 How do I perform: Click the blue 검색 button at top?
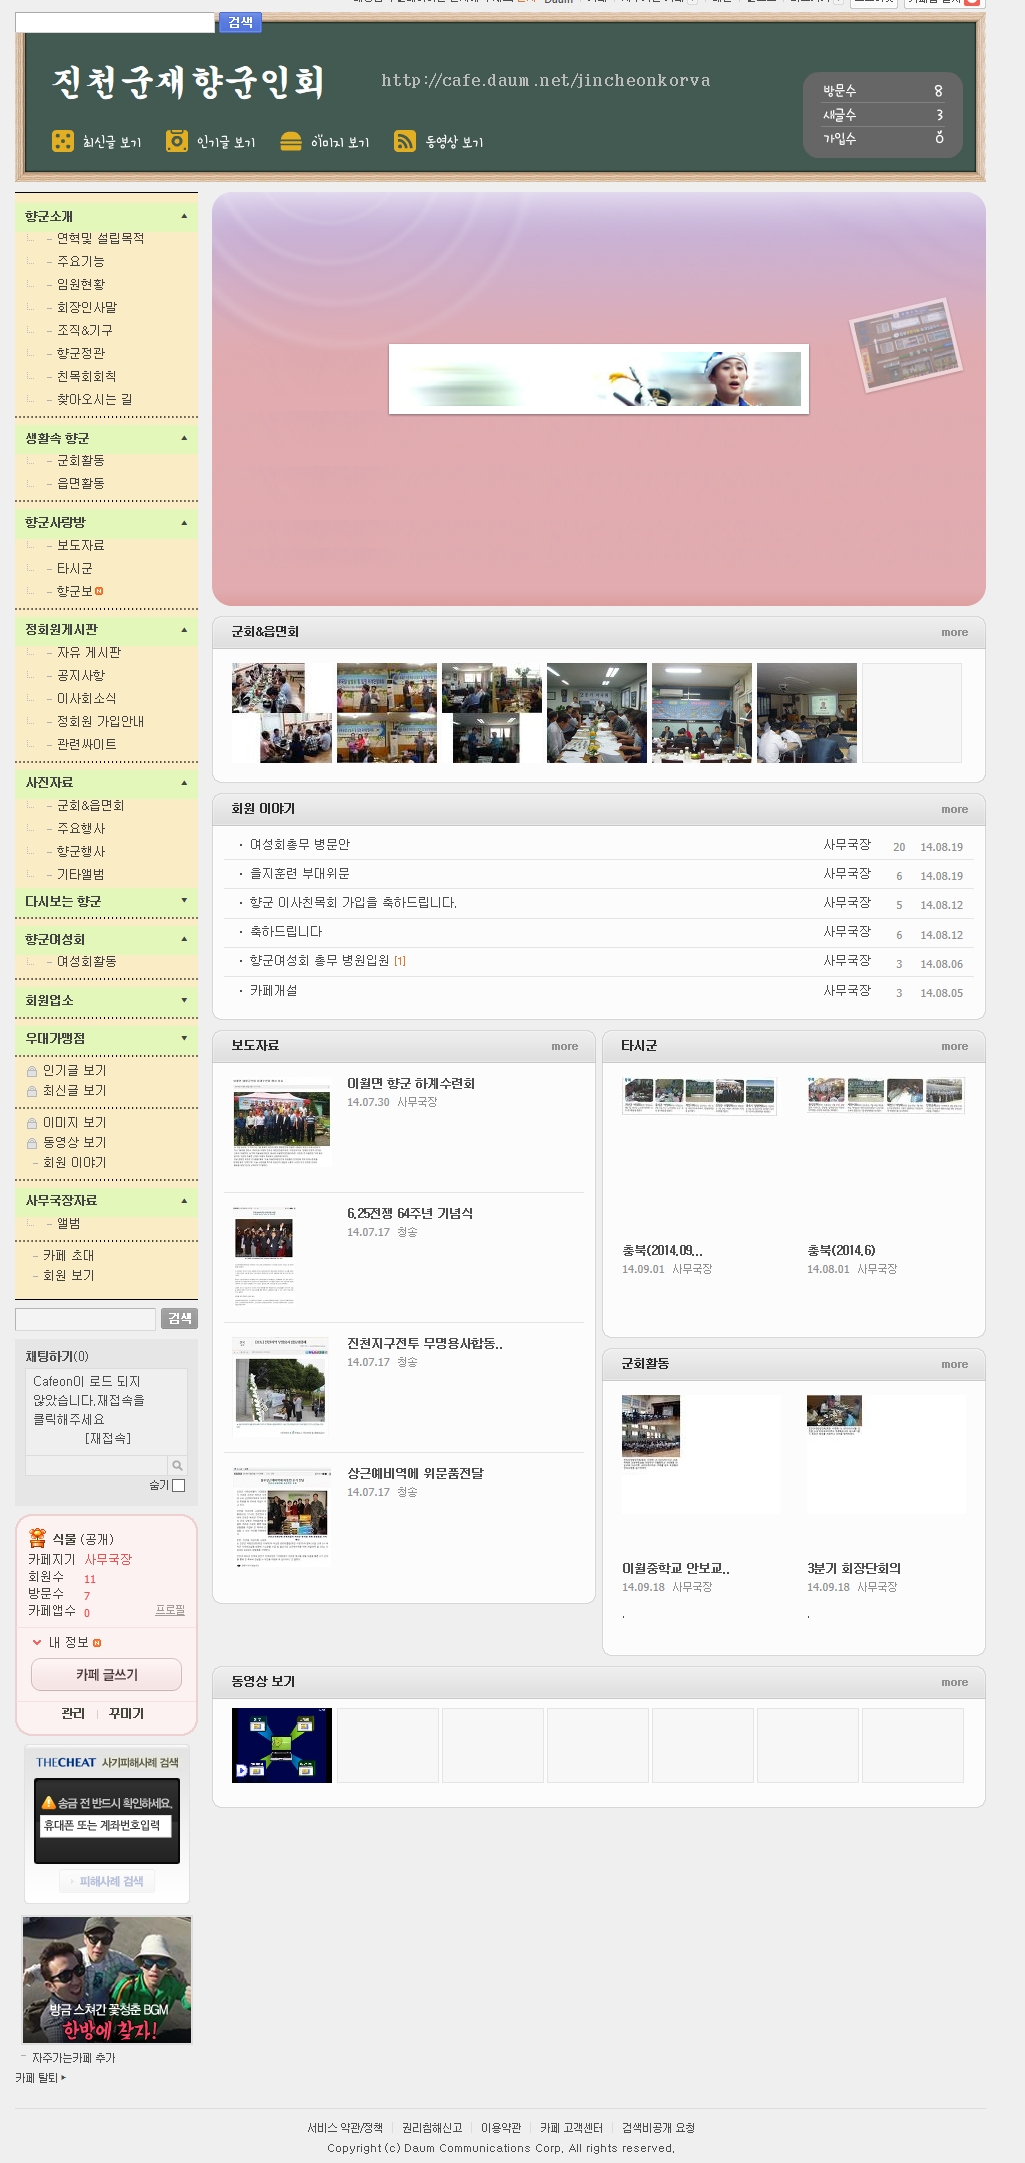pos(240,22)
